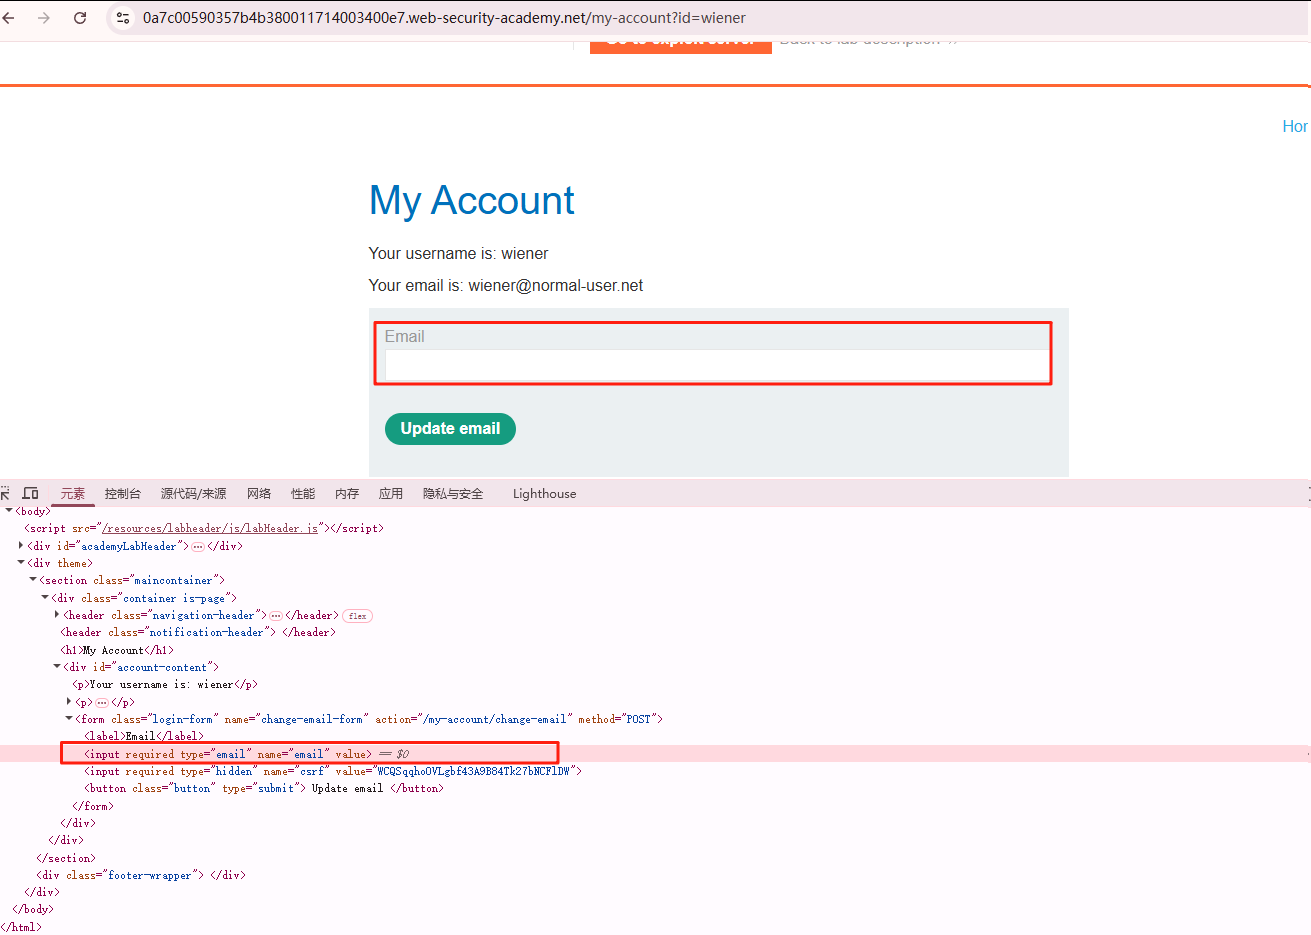Click the Home link at the page's right edge
Viewport: 1311px width, 935px height.
point(1295,126)
